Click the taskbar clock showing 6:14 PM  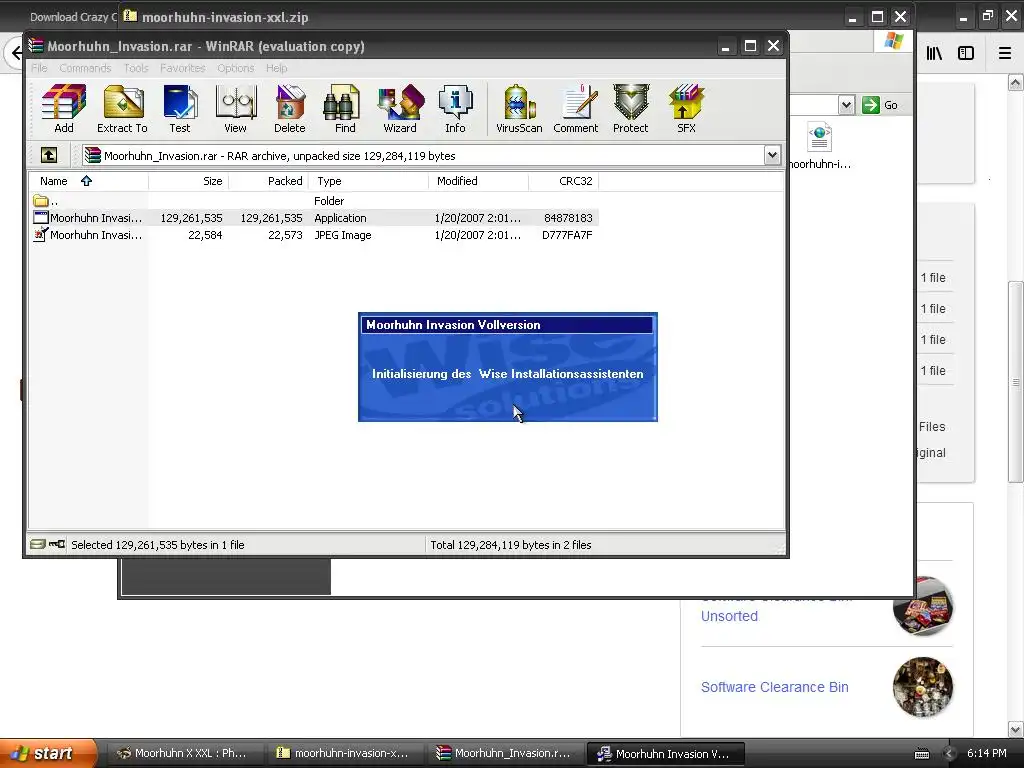coord(986,753)
